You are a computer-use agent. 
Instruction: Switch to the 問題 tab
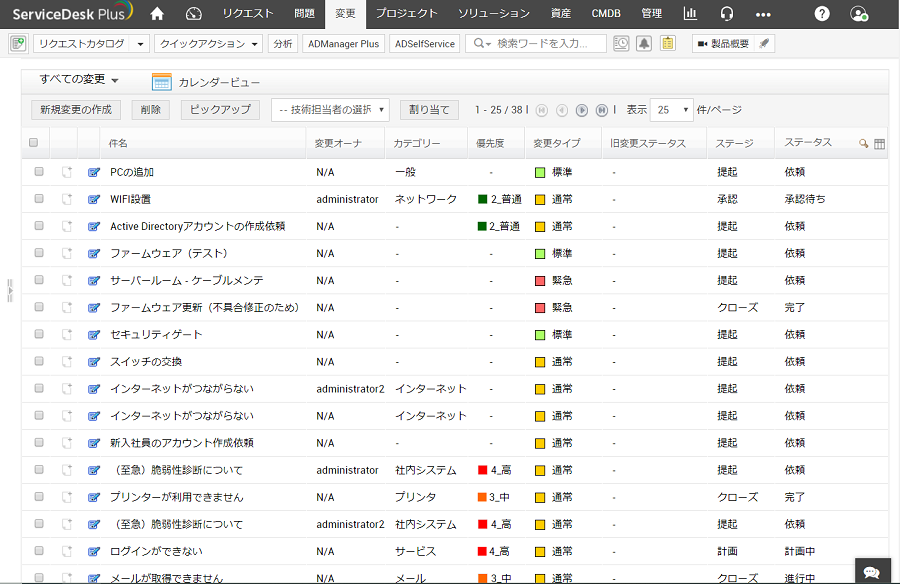coord(304,14)
